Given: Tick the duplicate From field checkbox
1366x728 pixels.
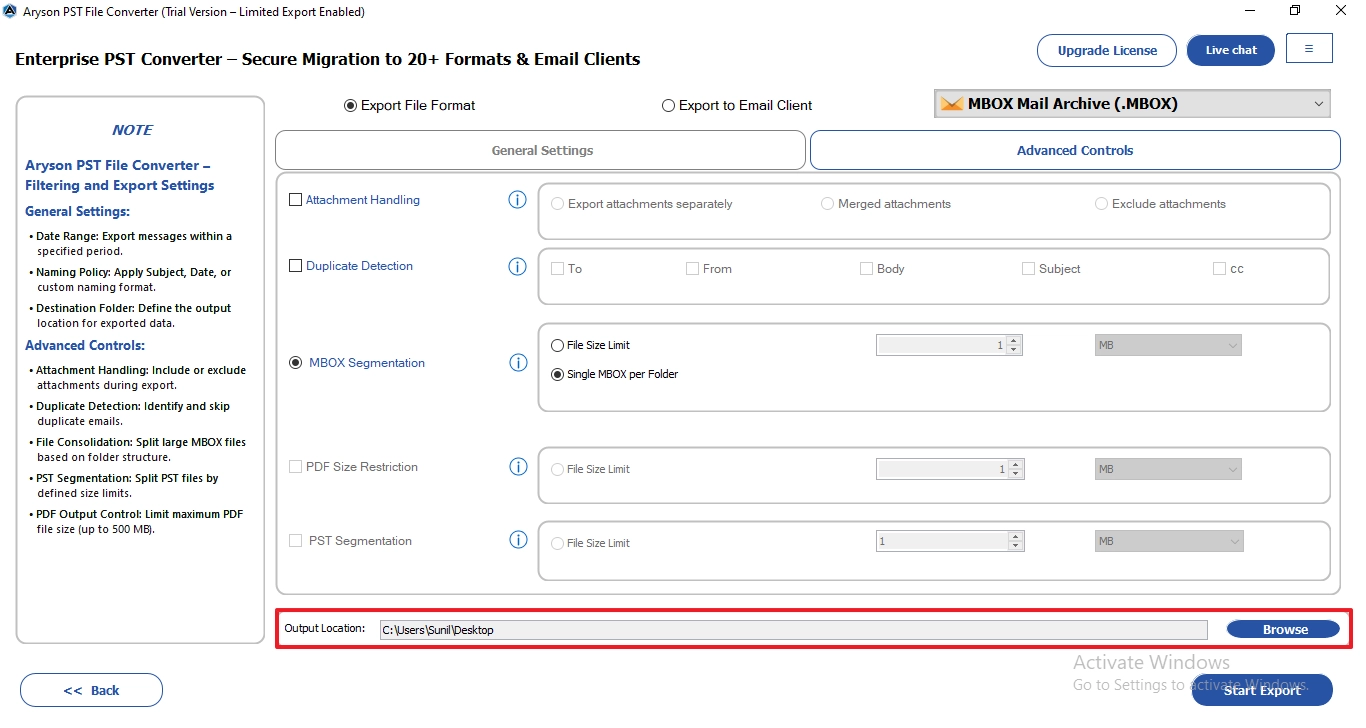Looking at the screenshot, I should coord(692,269).
